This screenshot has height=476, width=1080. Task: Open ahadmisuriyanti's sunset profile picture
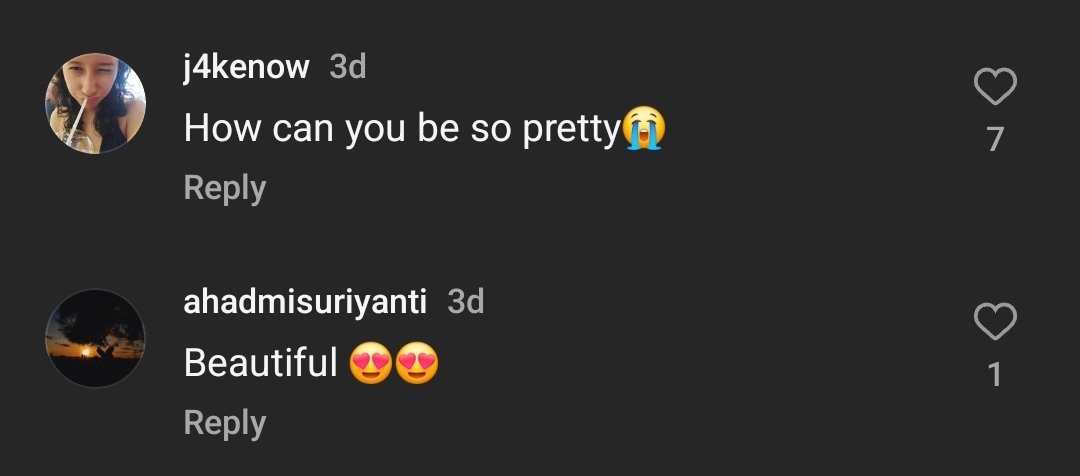(x=95, y=338)
